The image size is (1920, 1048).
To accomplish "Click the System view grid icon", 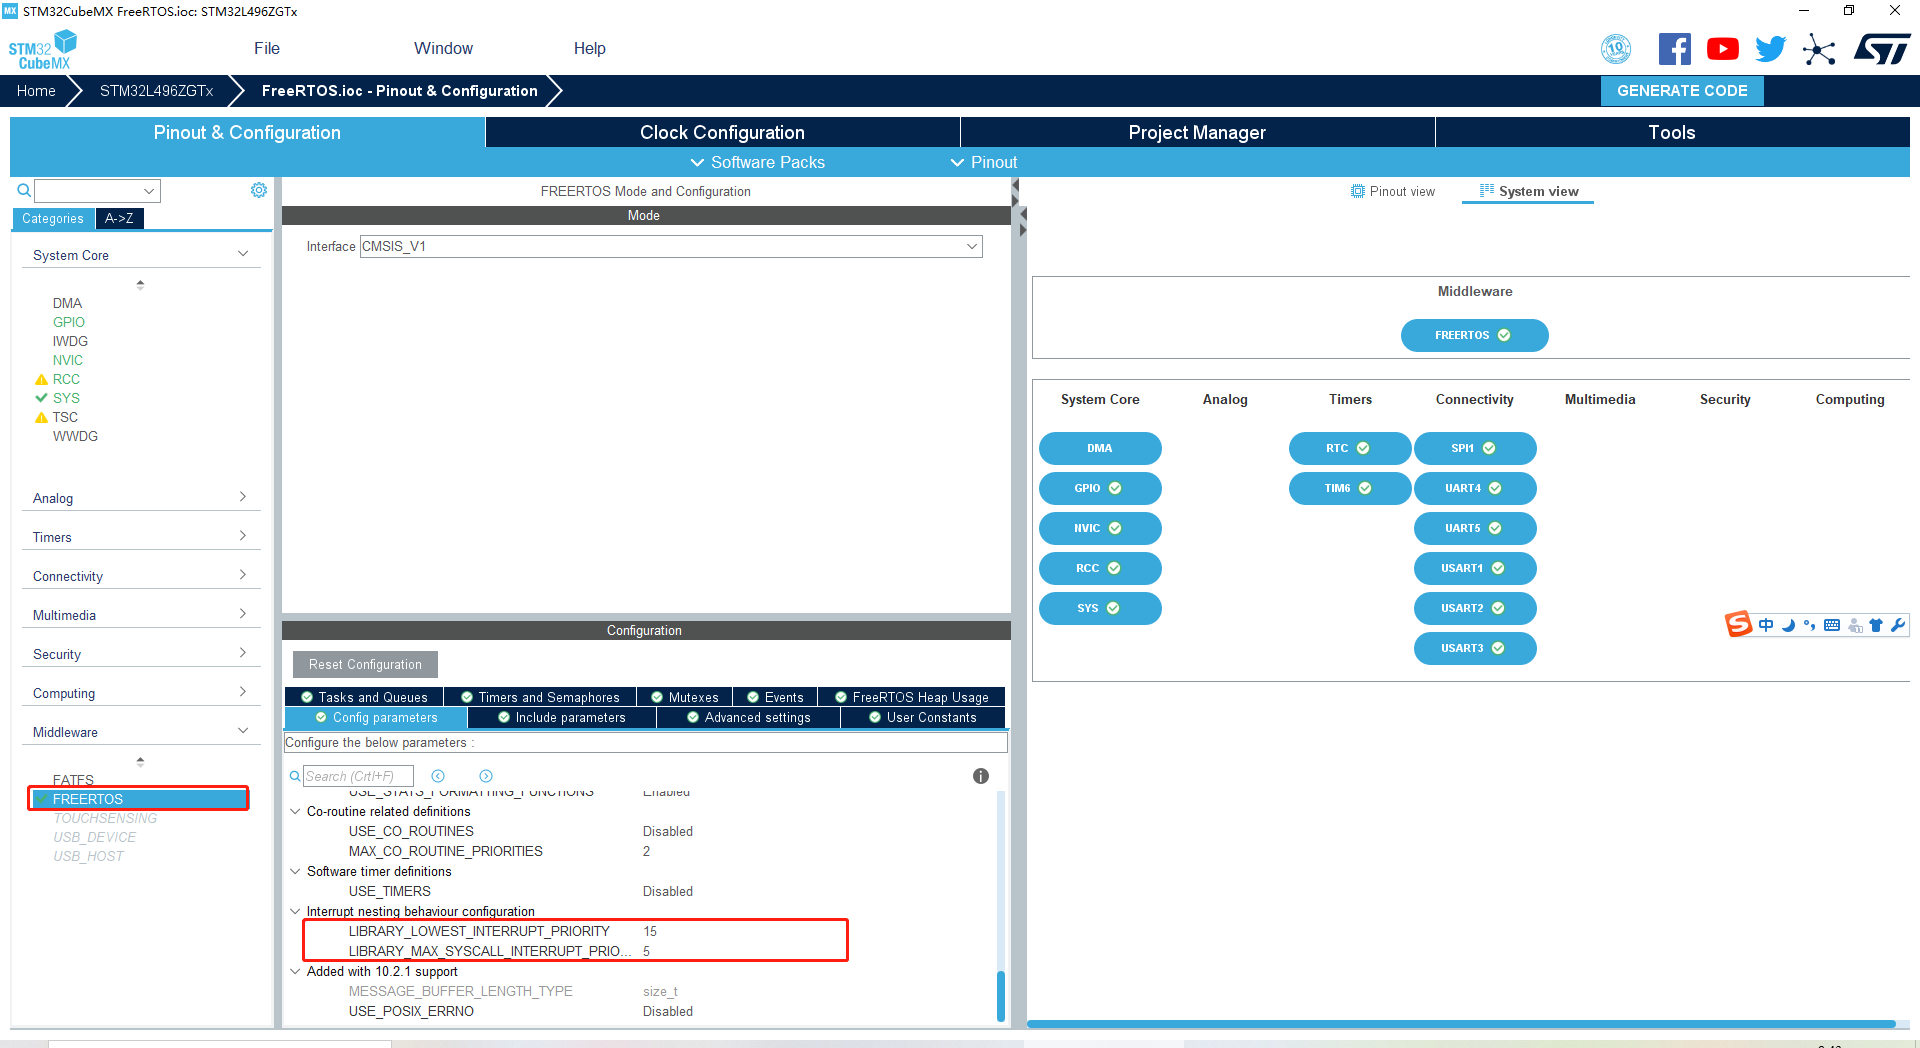I will coord(1487,191).
